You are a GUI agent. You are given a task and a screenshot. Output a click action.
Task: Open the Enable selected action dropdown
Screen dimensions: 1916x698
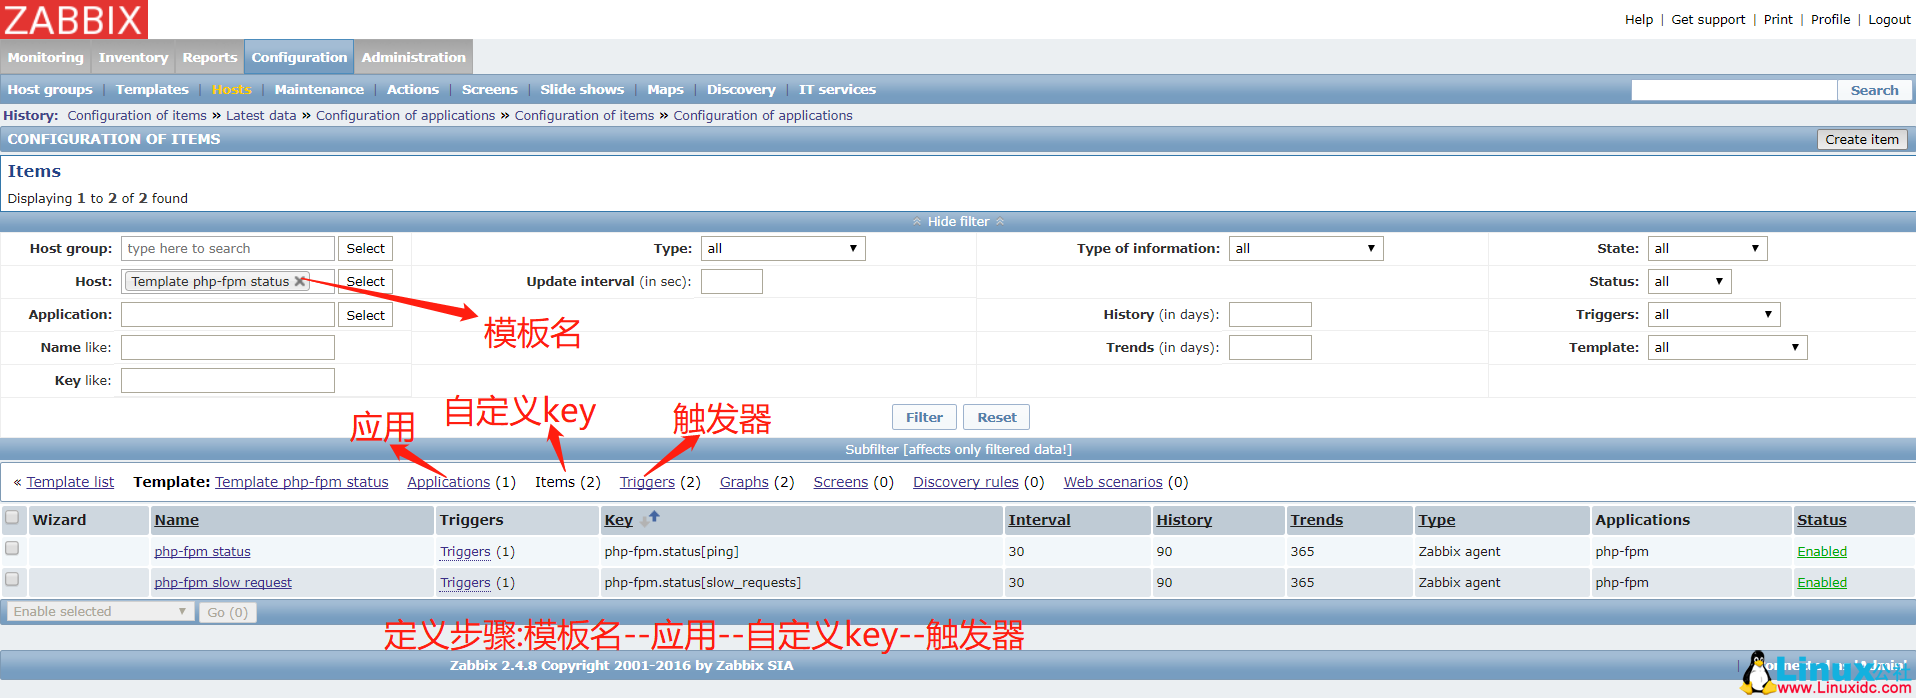tap(100, 611)
